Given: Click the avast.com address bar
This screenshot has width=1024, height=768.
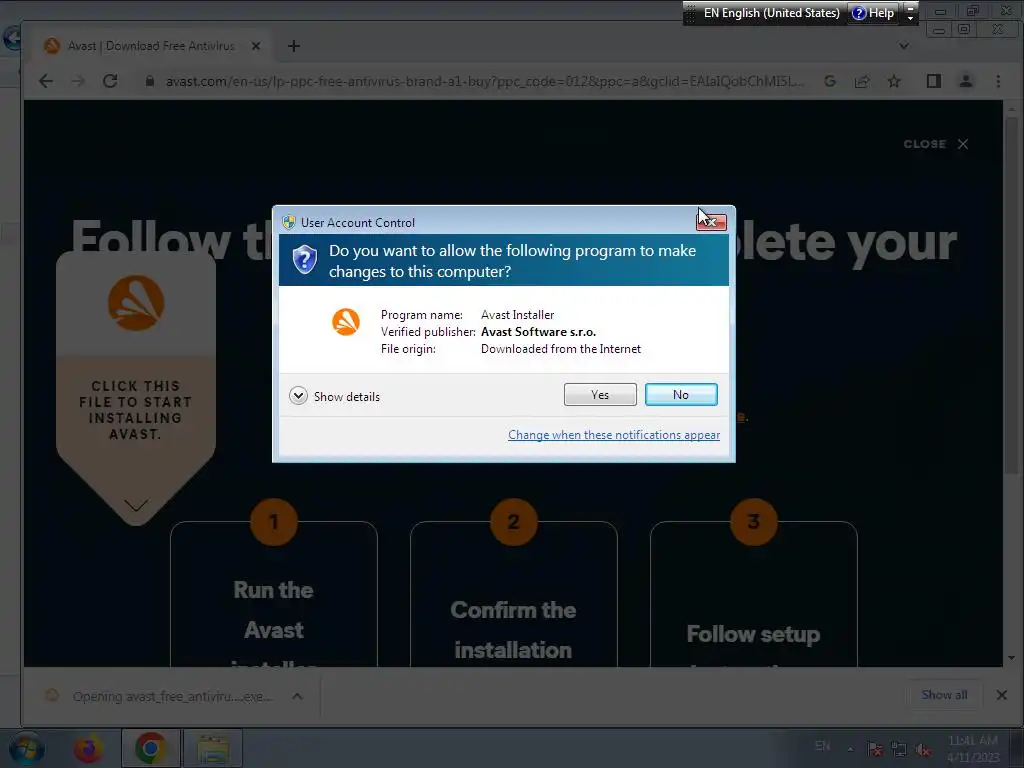Looking at the screenshot, I should pyautogui.click(x=485, y=82).
